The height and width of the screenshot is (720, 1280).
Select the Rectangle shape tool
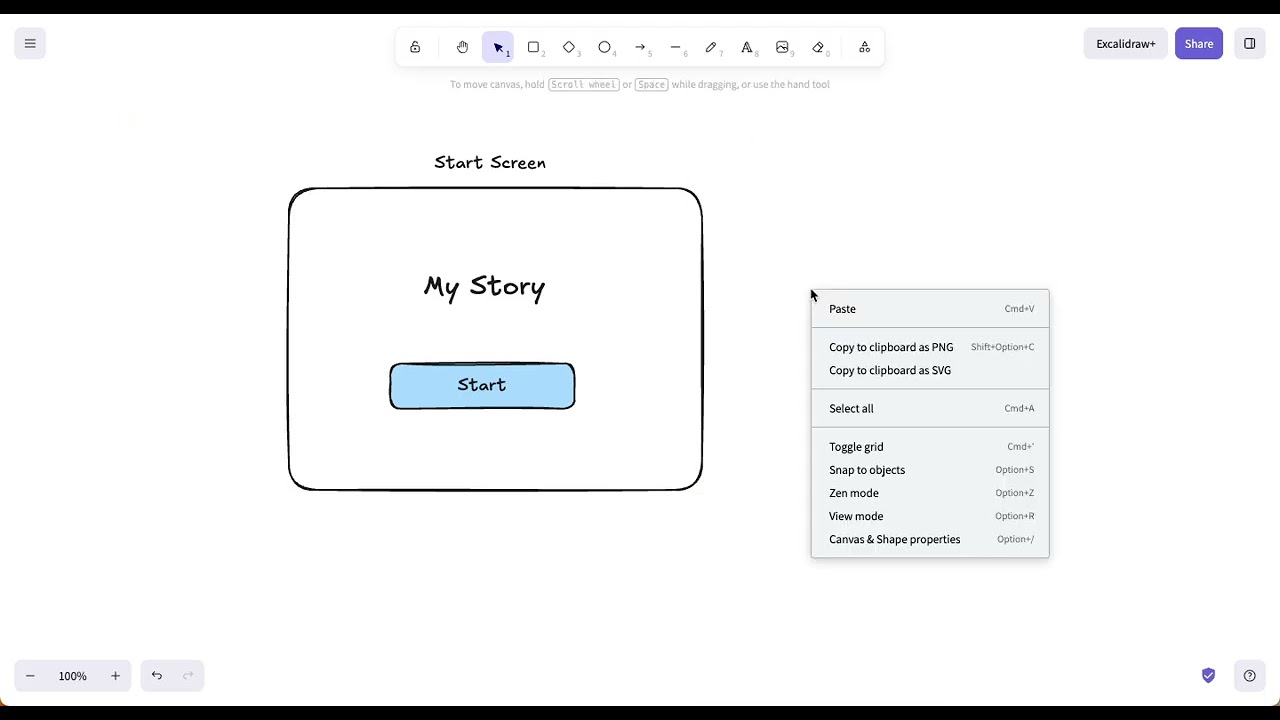(x=534, y=47)
